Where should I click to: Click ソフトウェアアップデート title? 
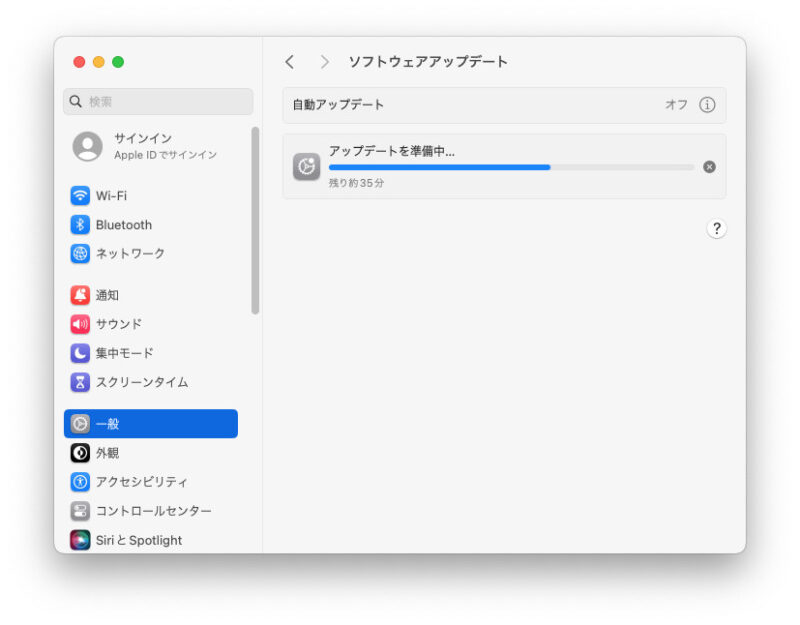click(x=428, y=62)
